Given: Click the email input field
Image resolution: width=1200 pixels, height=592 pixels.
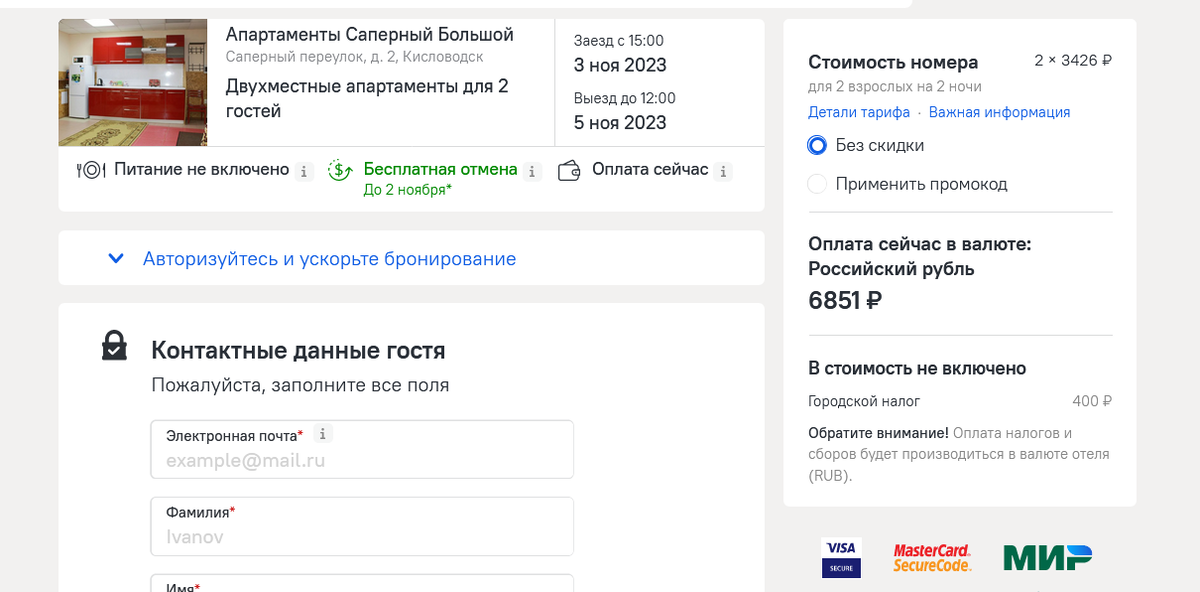Looking at the screenshot, I should click(362, 460).
